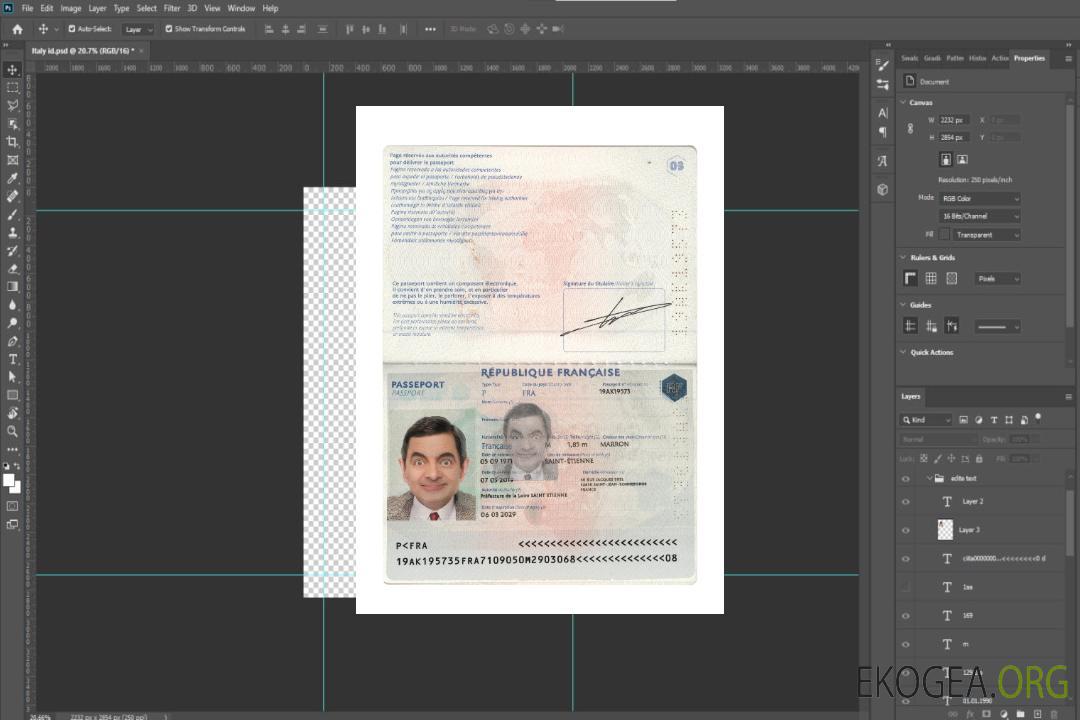Uncheck the Auto-Select checkbox

coord(72,29)
